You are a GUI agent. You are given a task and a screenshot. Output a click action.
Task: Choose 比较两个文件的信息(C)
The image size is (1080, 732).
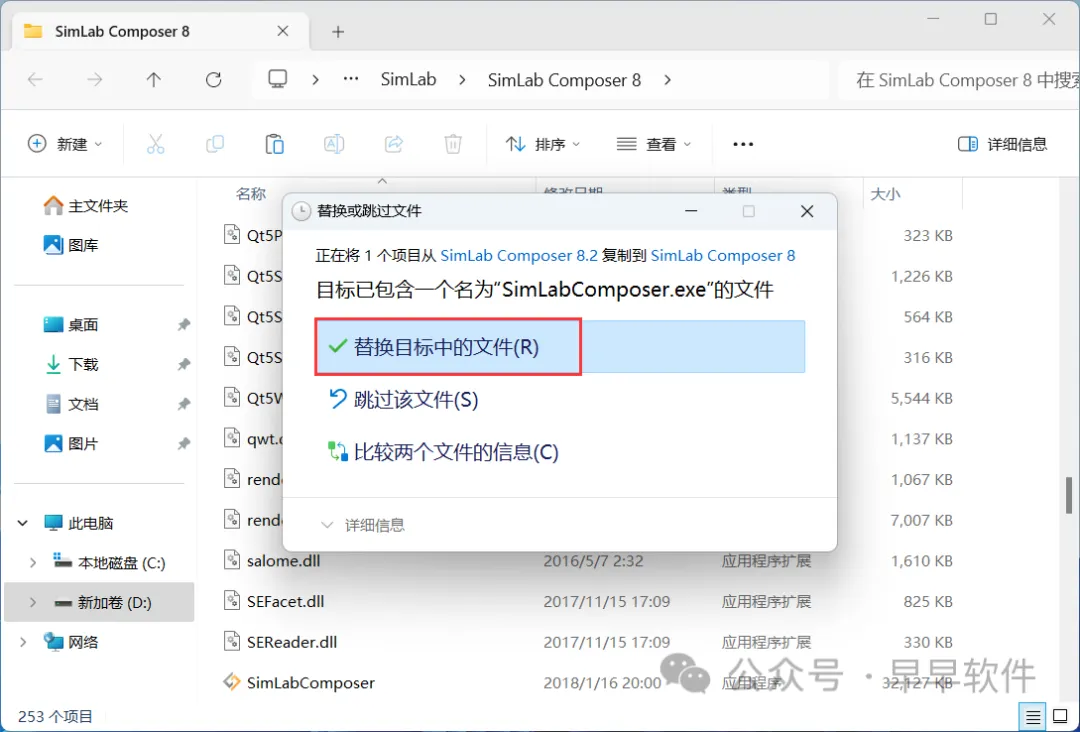point(444,452)
